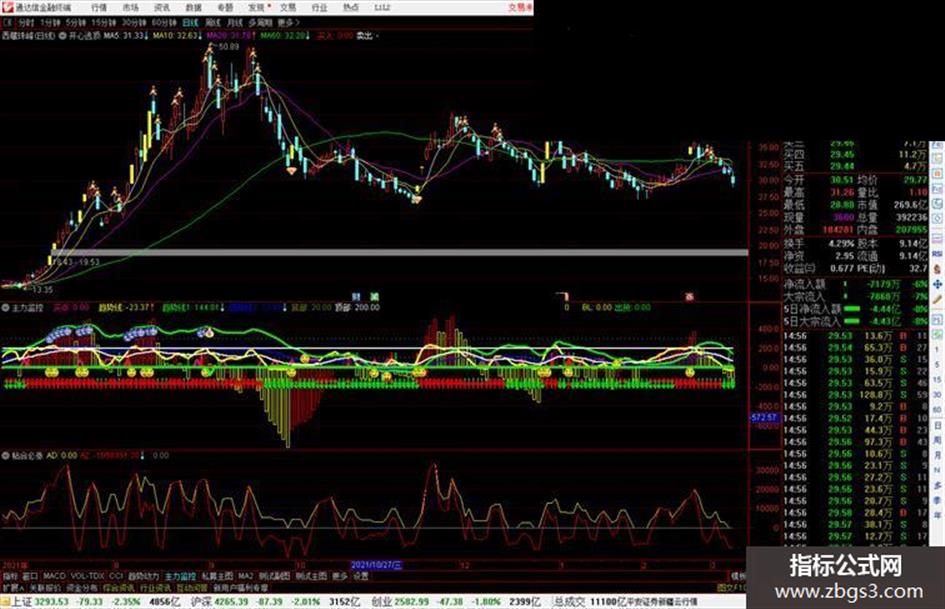Select the 日线 period tab
The height and width of the screenshot is (609, 945).
coord(190,23)
